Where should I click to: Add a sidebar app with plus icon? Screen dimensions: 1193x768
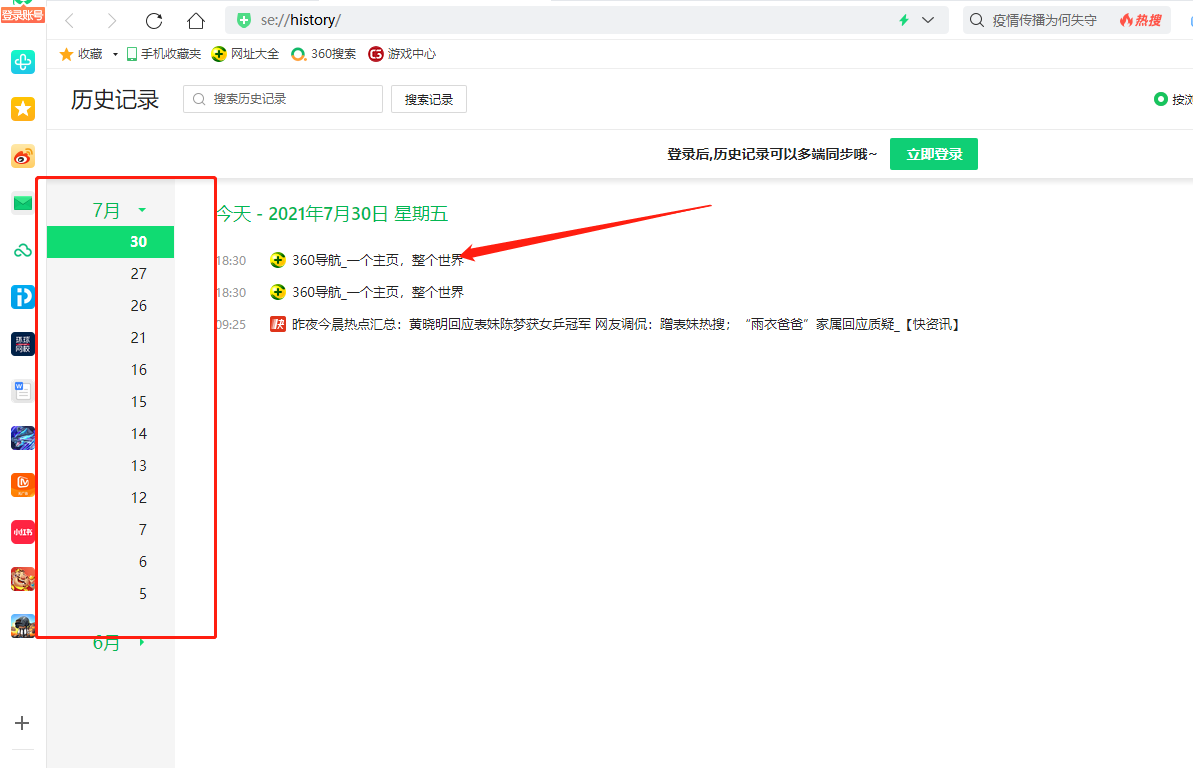23,723
